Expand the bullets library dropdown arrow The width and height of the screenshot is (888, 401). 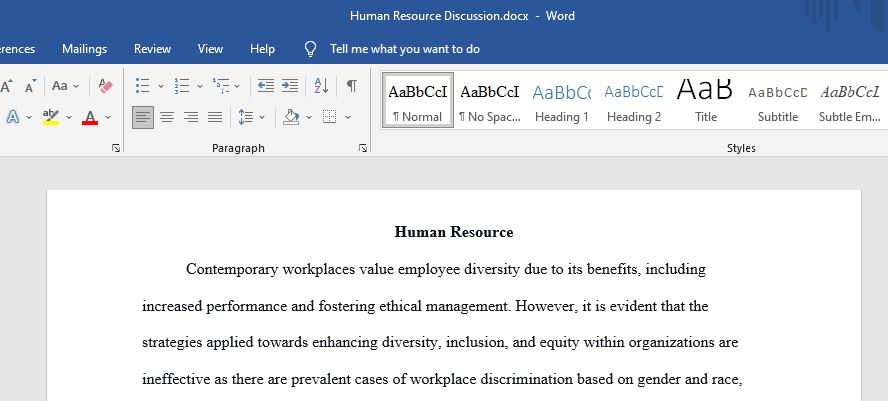click(x=161, y=87)
